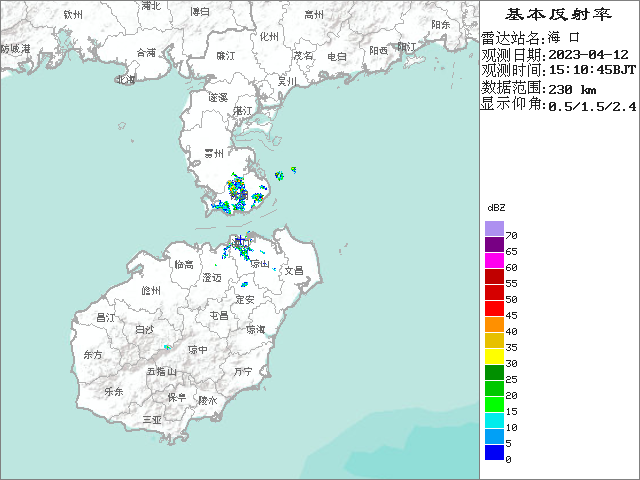Click the orange dBZ legend swatch
The width and height of the screenshot is (640, 480).
(x=494, y=324)
